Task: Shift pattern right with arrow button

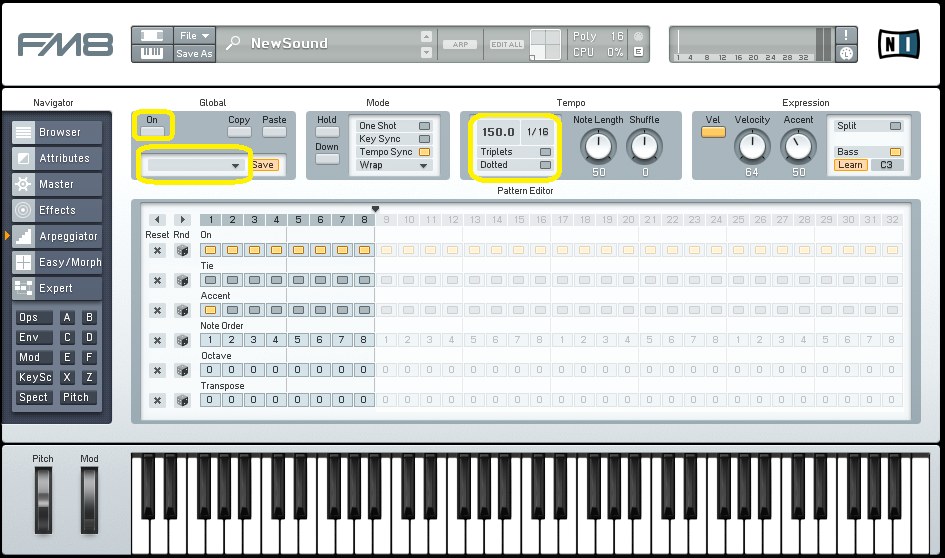Action: pyautogui.click(x=182, y=220)
